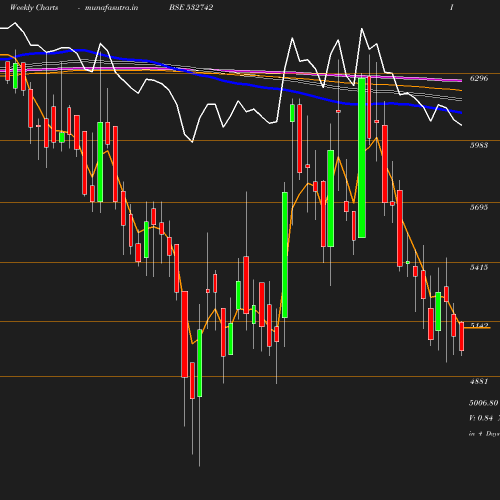Click the 5415 price level label
This screenshot has height=500, width=500.
pyautogui.click(x=479, y=267)
